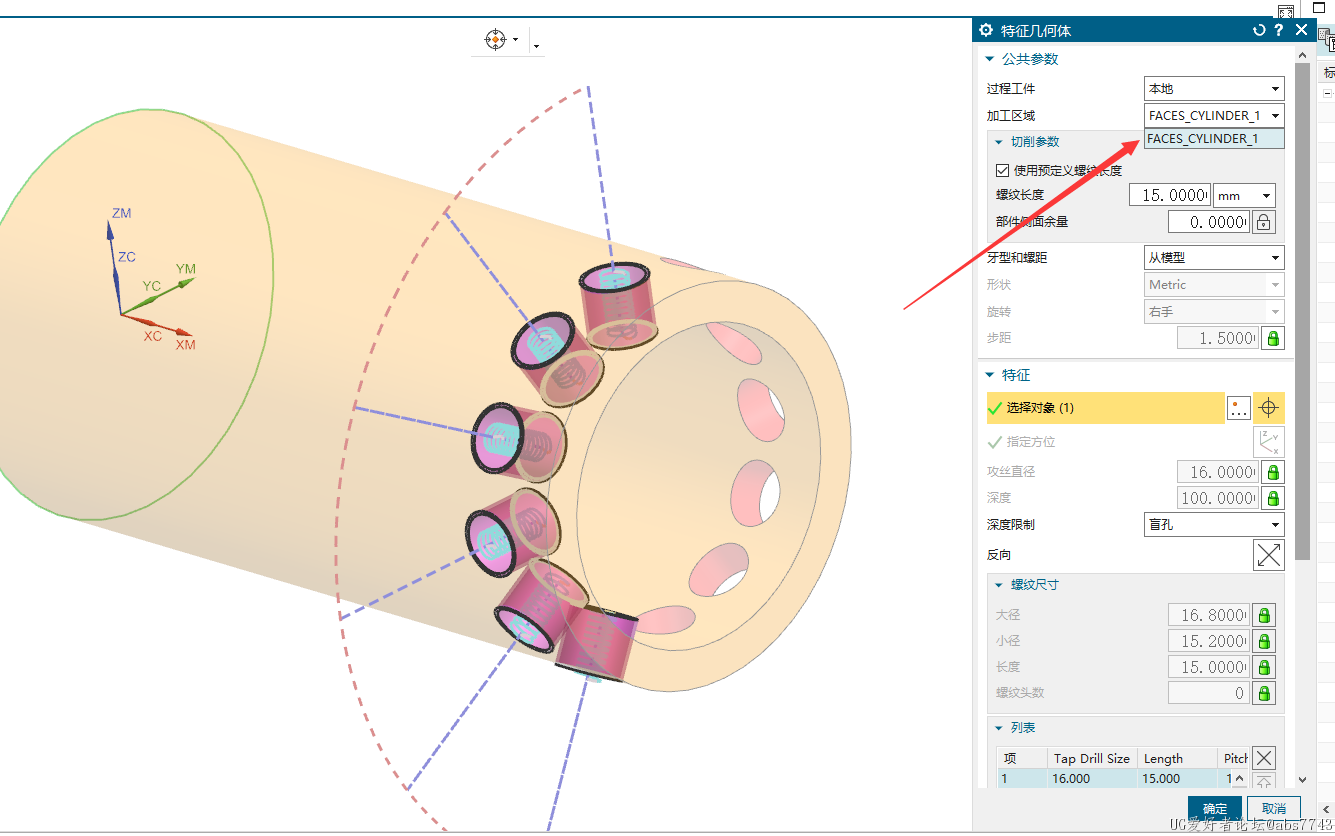Click the dialog scrollbar up arrow
The image size is (1335, 836).
pyautogui.click(x=1301, y=56)
